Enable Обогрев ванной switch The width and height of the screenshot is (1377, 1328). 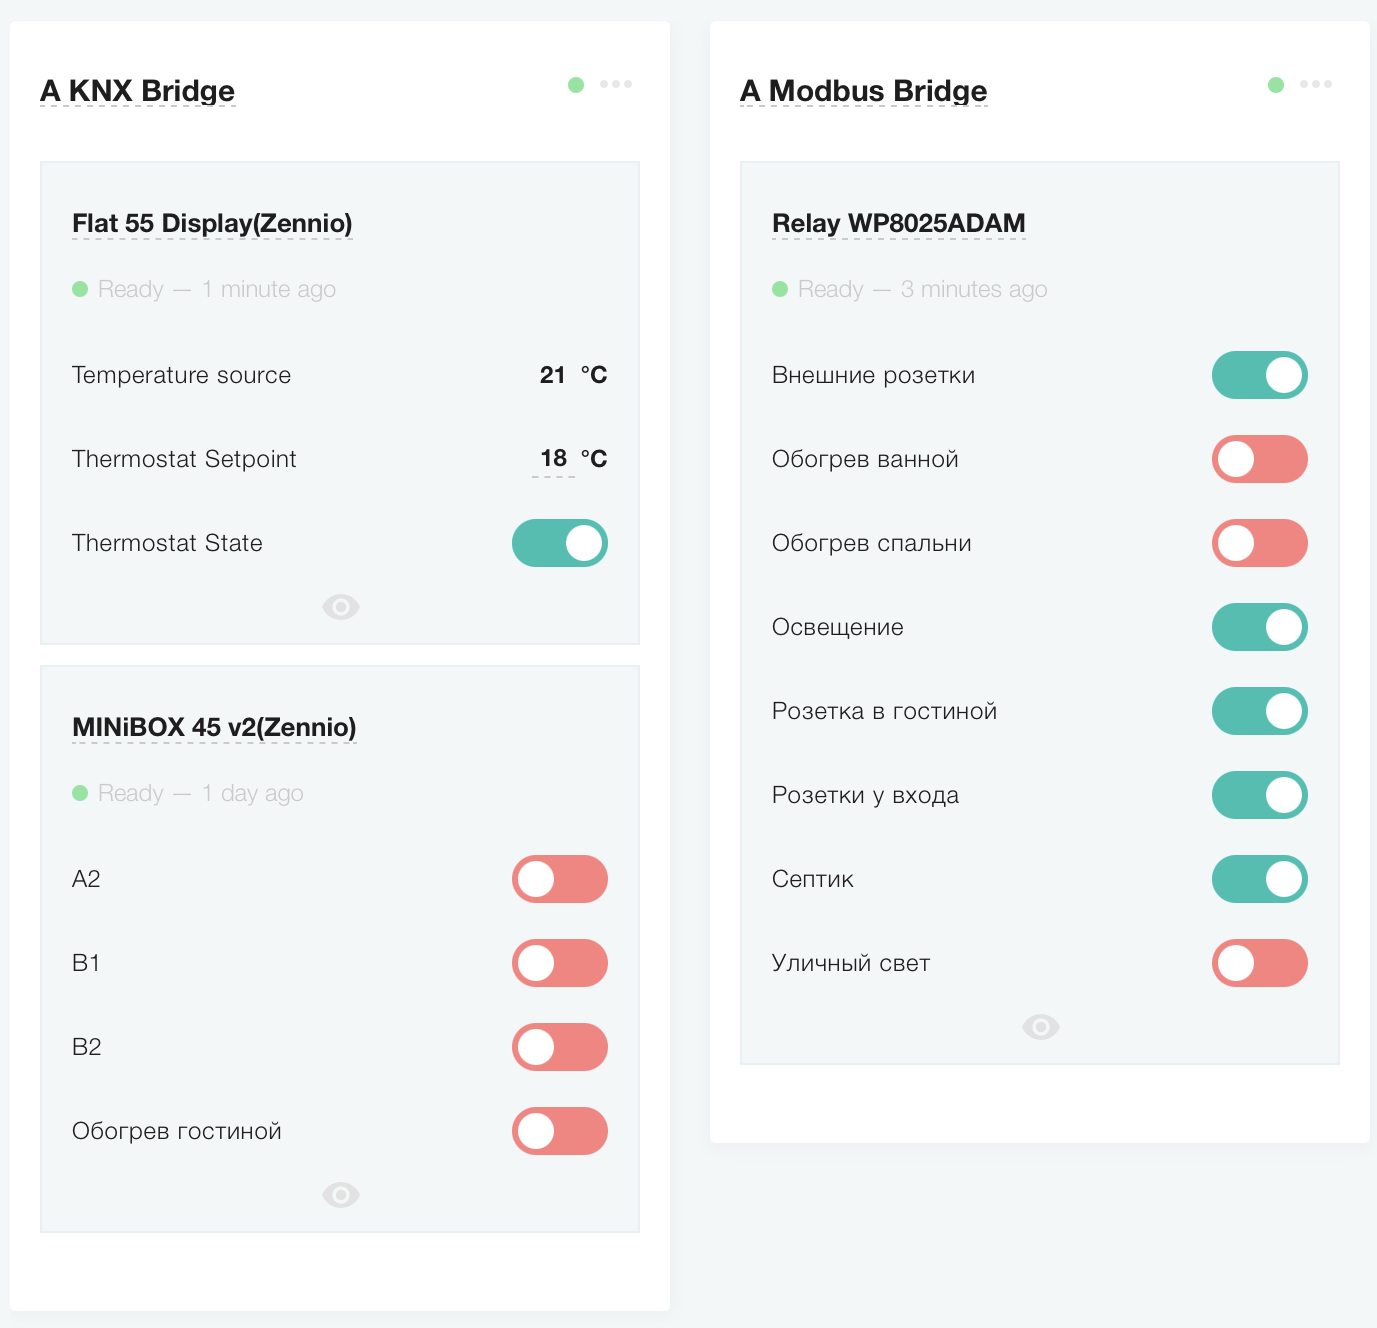[1260, 459]
